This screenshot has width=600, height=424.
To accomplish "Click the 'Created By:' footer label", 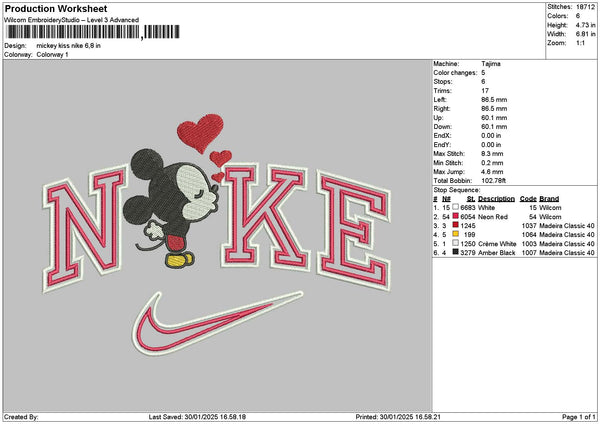I will point(21,417).
